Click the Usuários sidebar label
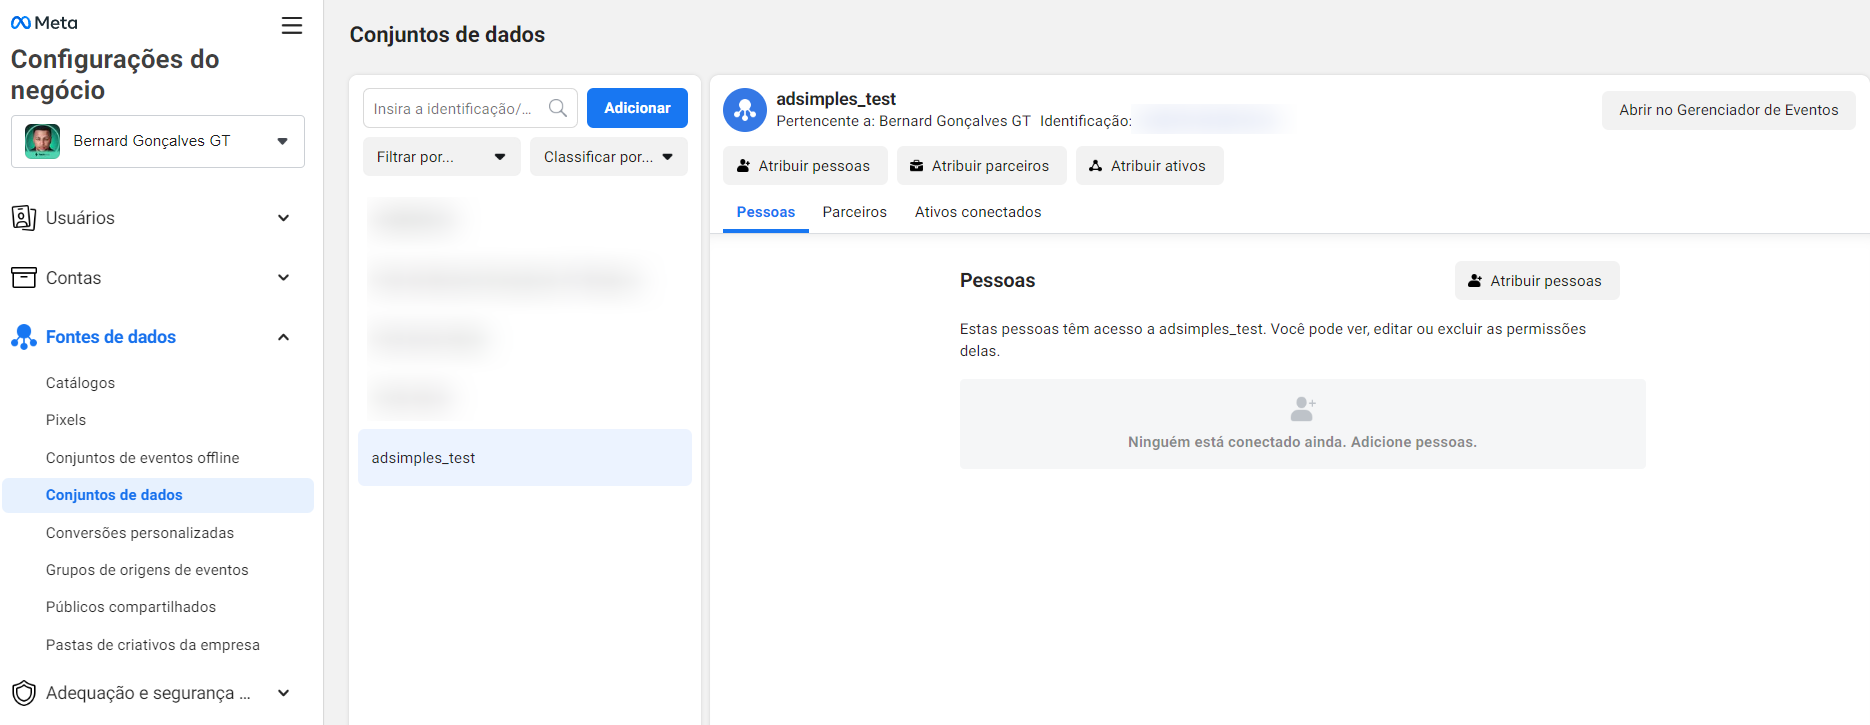 point(80,218)
